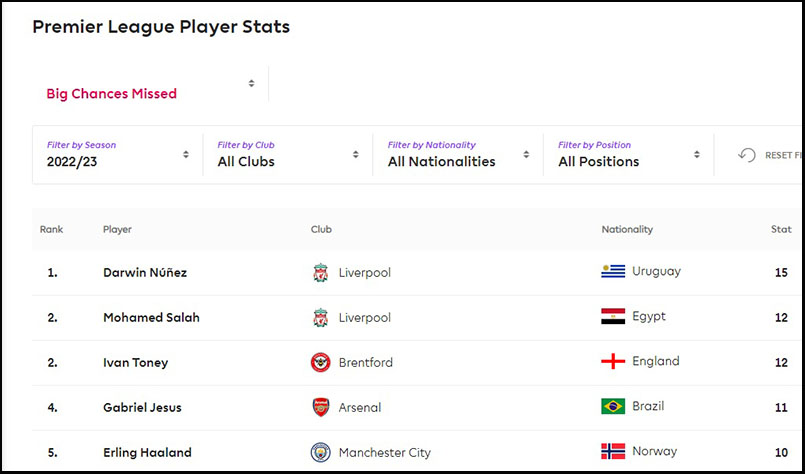Click the Liverpool crest beside Darwin Núñez
The height and width of the screenshot is (474, 805).
(x=320, y=273)
